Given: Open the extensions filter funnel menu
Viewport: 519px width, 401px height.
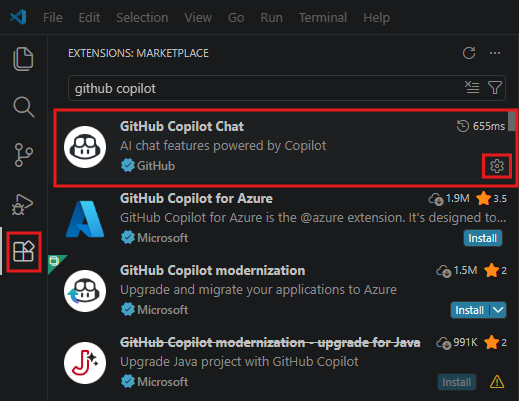Looking at the screenshot, I should 495,88.
